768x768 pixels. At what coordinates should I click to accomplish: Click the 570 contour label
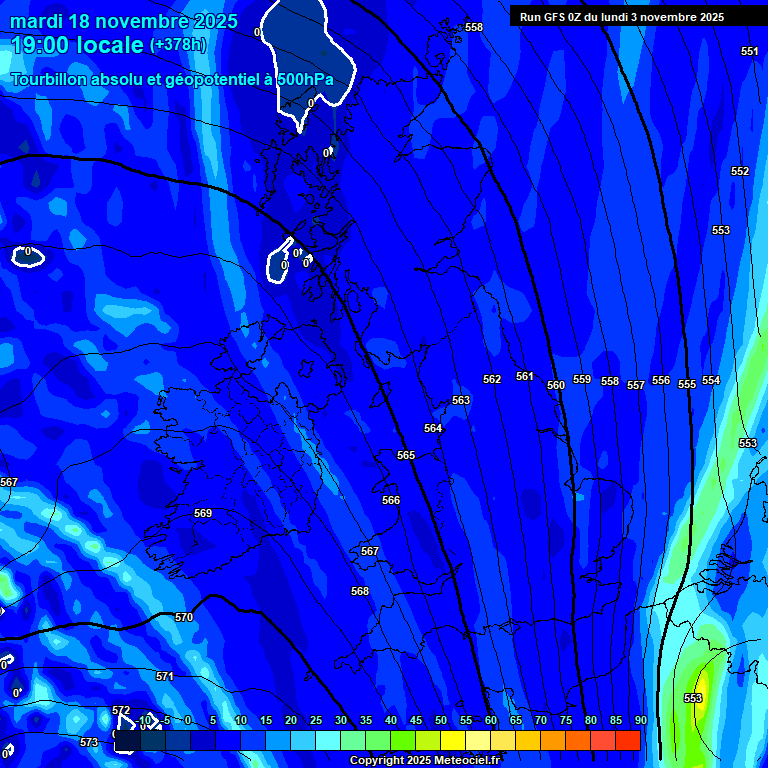(184, 617)
